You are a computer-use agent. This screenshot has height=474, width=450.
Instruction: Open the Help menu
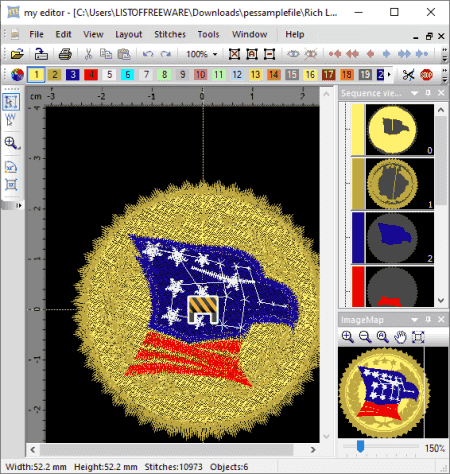click(x=295, y=34)
